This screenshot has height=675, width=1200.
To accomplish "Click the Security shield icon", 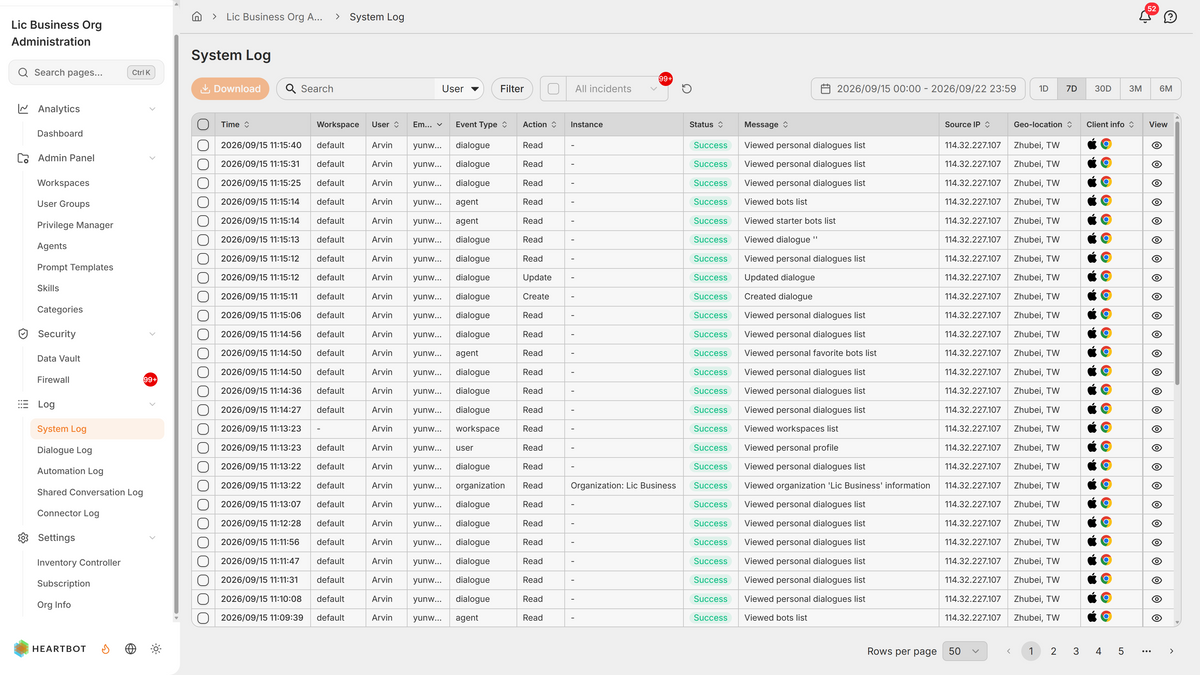I will point(23,334).
